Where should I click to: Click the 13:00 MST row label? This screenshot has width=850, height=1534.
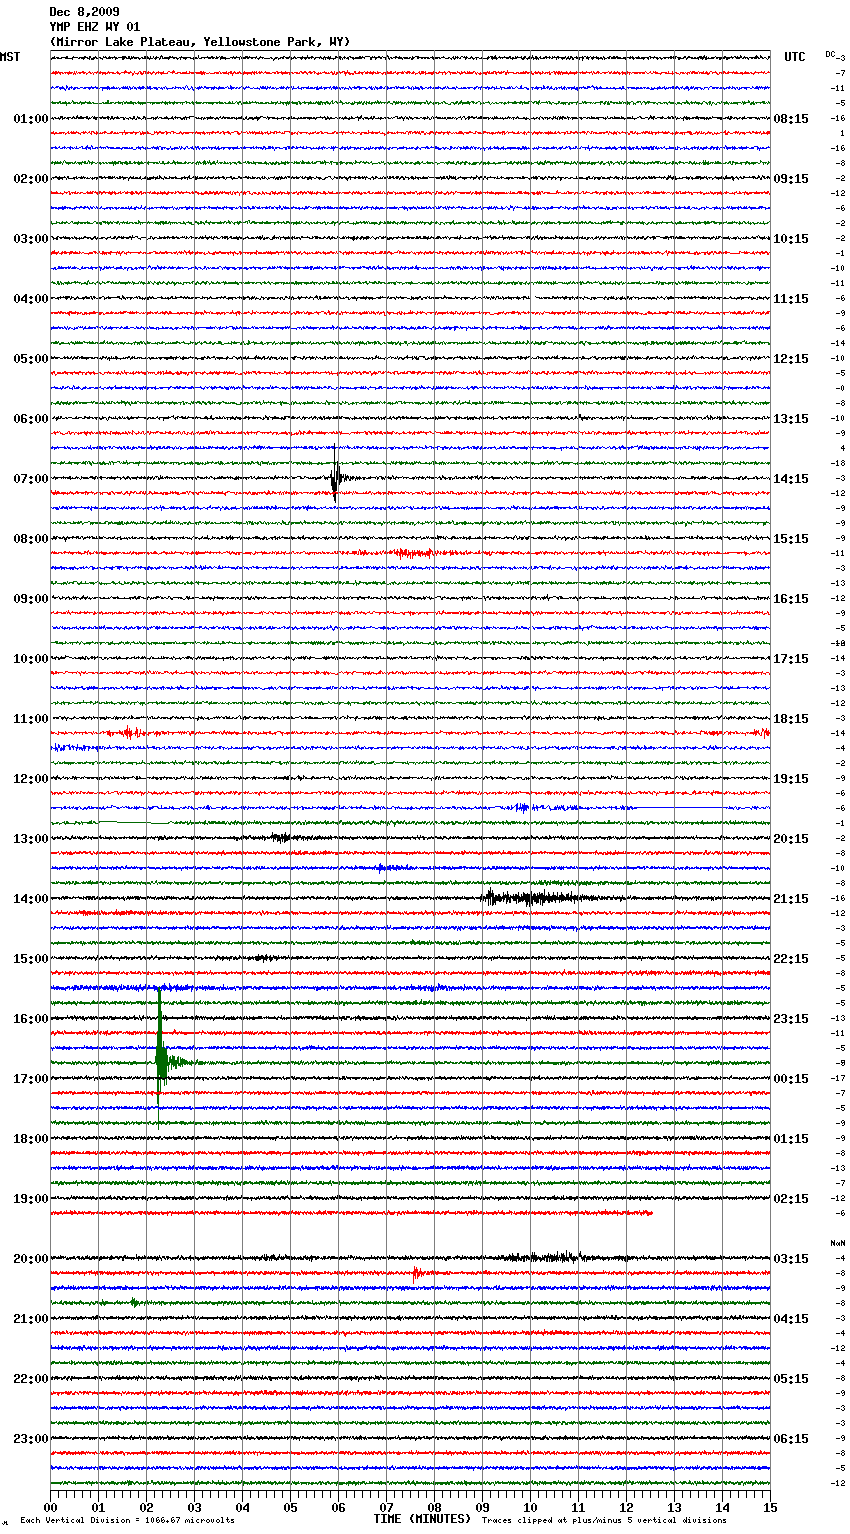coord(31,839)
